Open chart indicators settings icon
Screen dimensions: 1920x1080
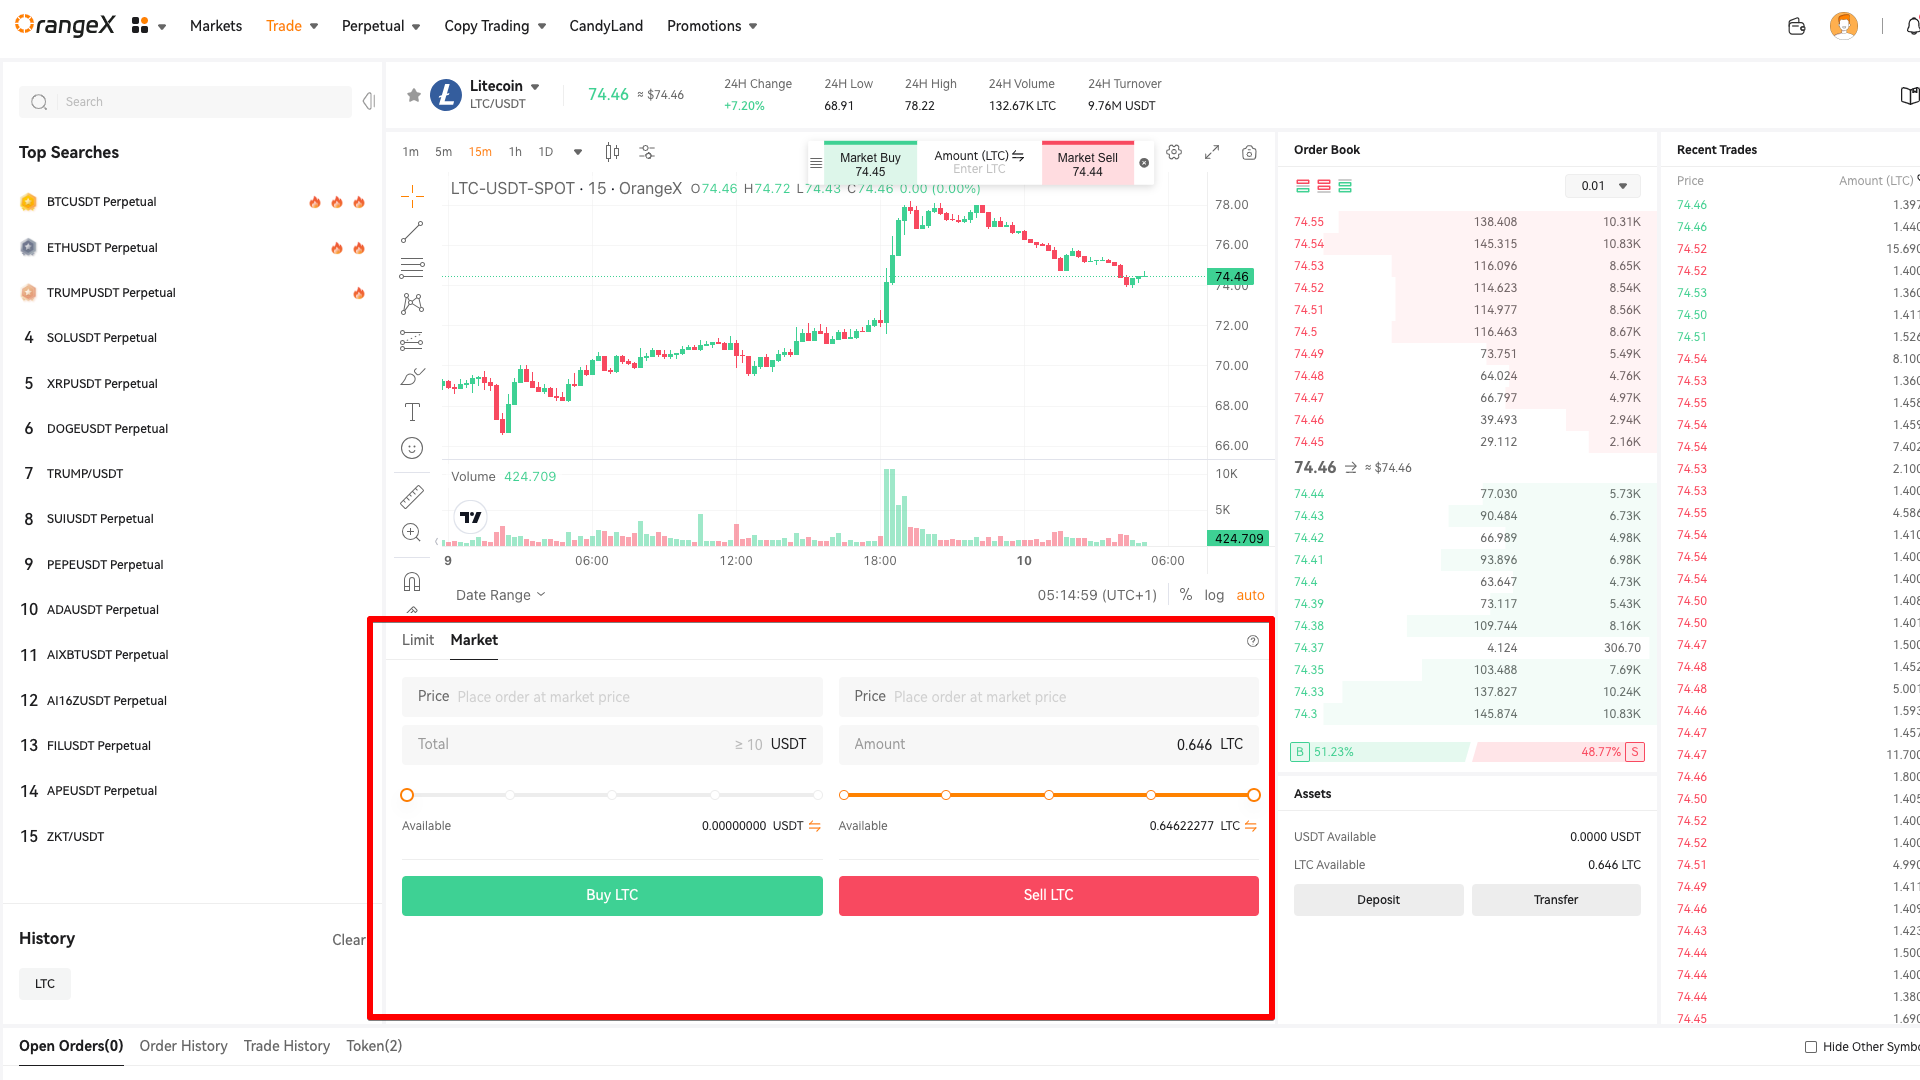pyautogui.click(x=647, y=152)
